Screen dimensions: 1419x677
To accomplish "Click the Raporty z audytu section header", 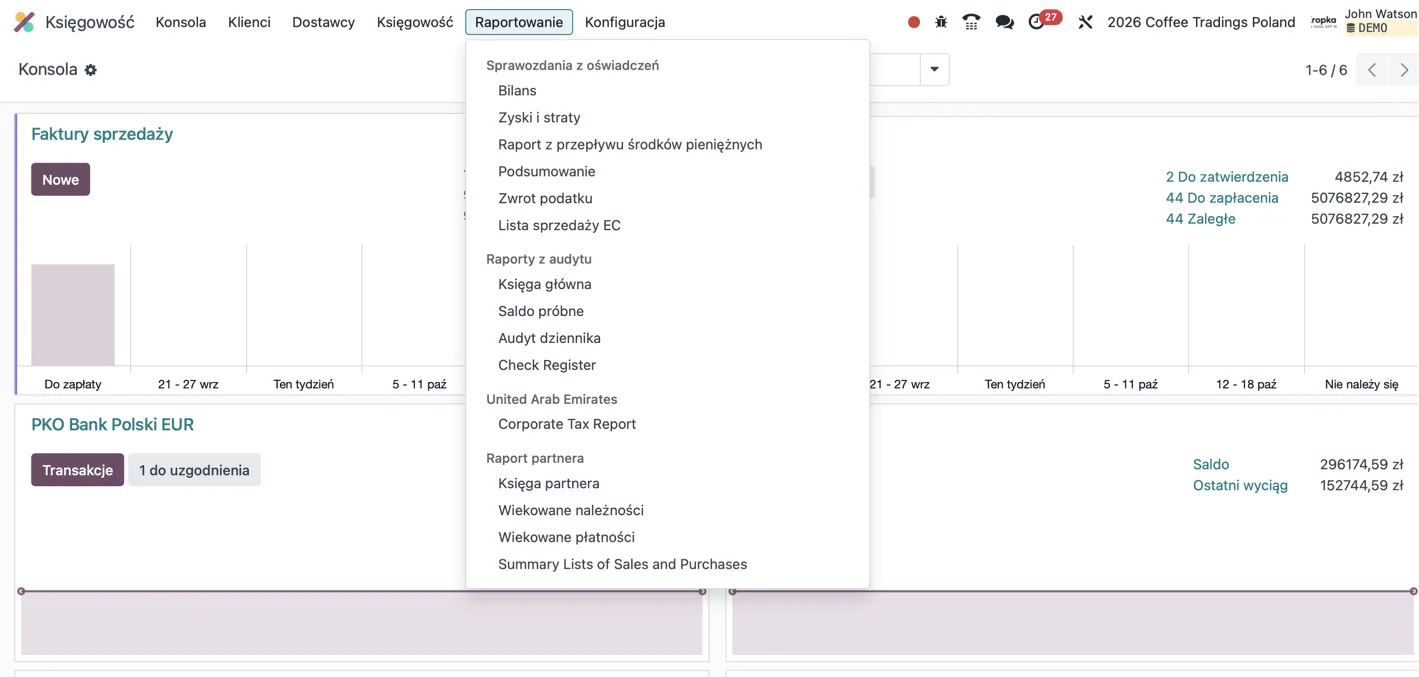I will [x=539, y=259].
